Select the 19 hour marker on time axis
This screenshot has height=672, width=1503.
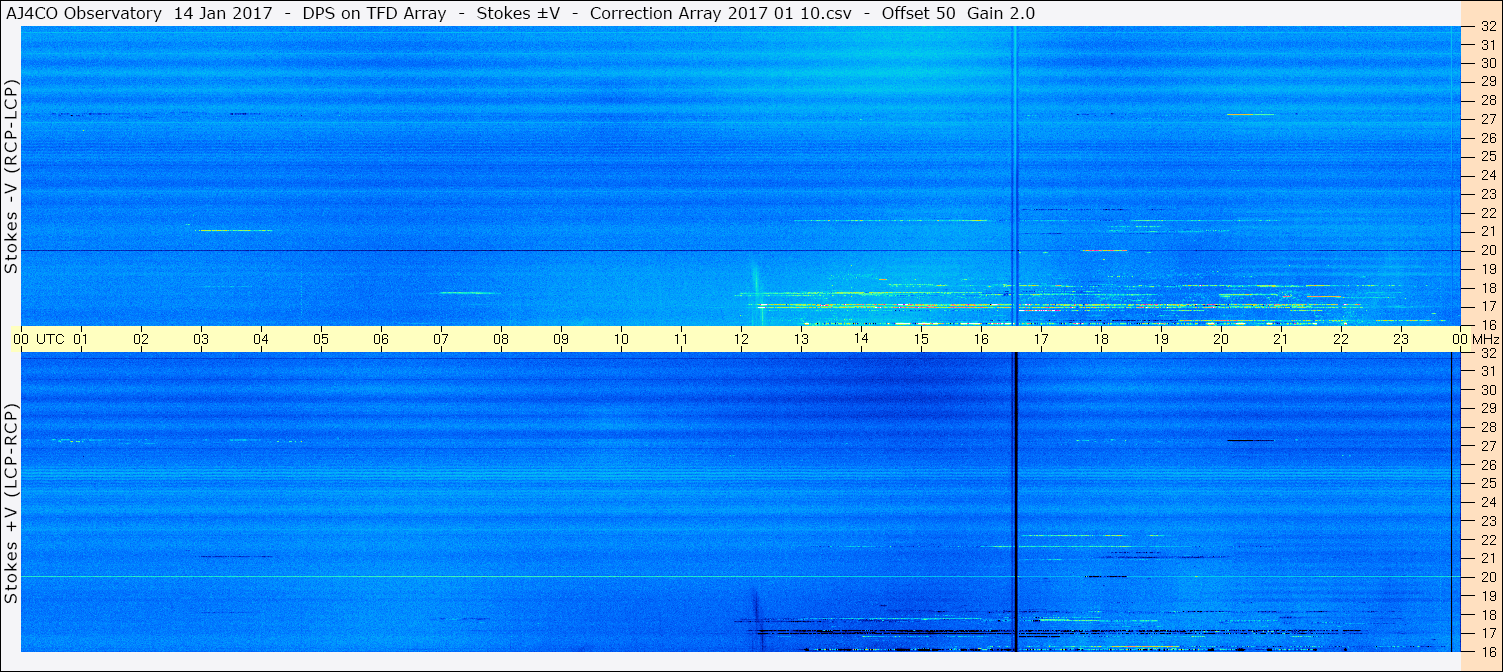pos(1161,339)
